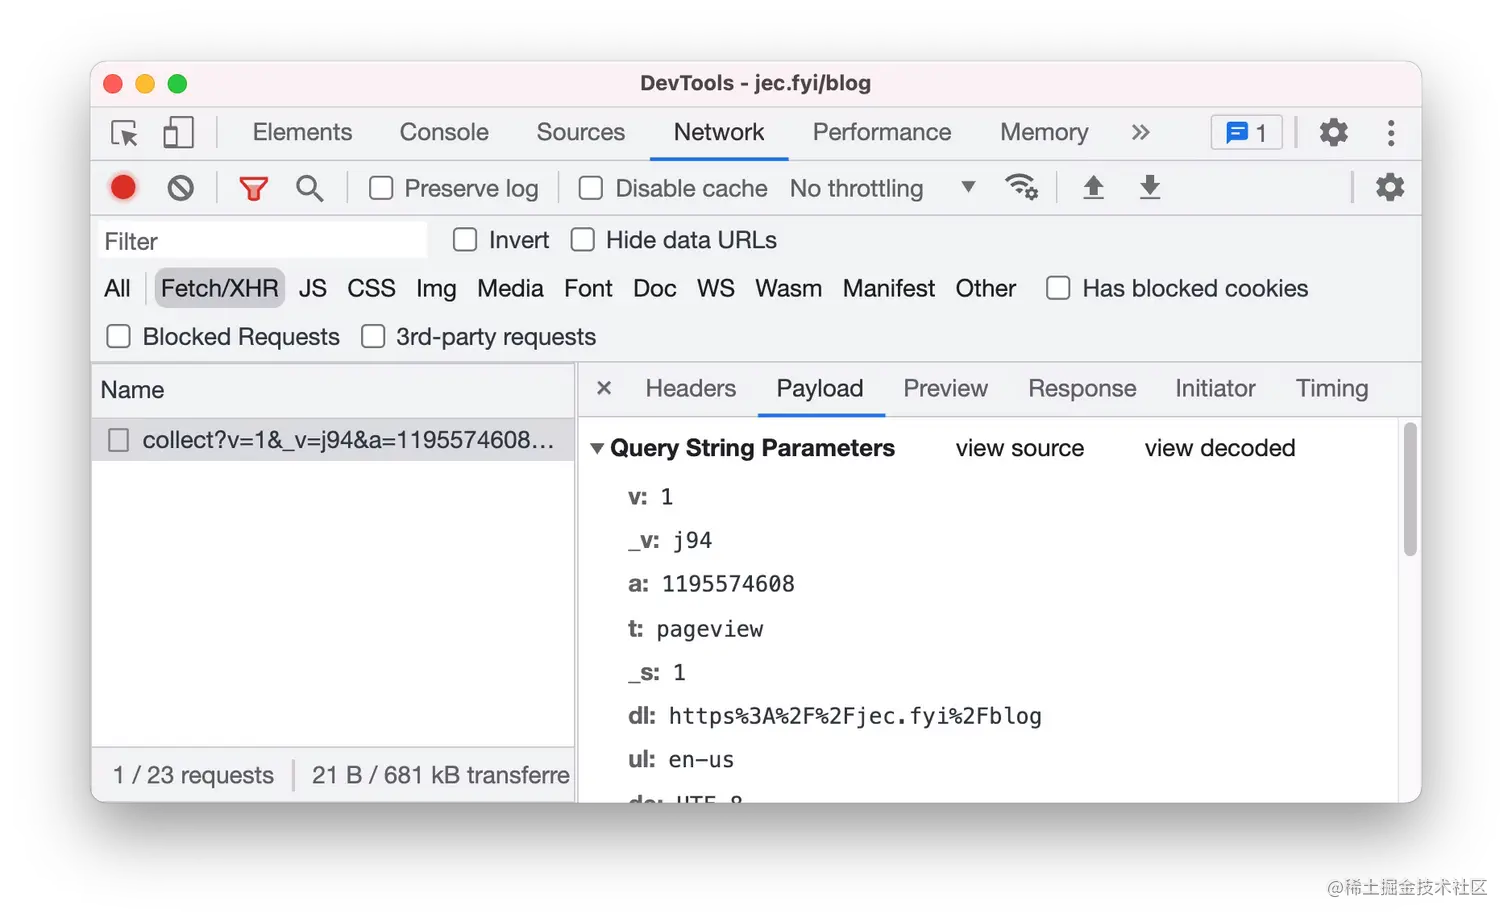Open the Timing detail tab
Viewport: 1512px width, 922px height.
pyautogui.click(x=1332, y=388)
